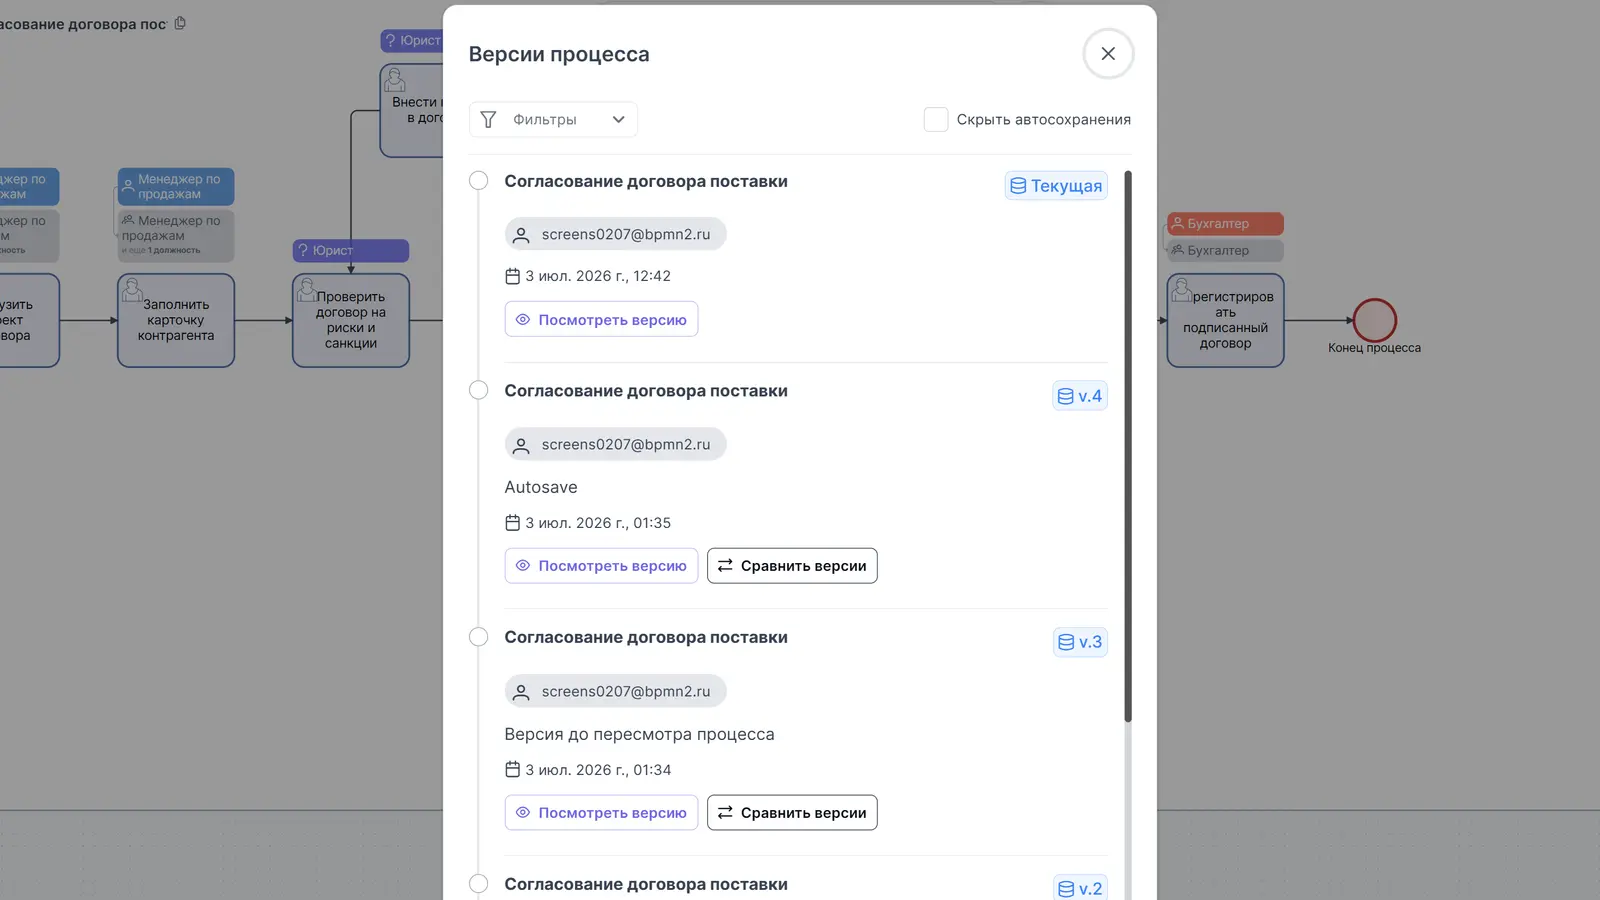Screen dimensions: 1600x900
Task: Click the red Бухгалтер role label
Action: tap(1226, 223)
